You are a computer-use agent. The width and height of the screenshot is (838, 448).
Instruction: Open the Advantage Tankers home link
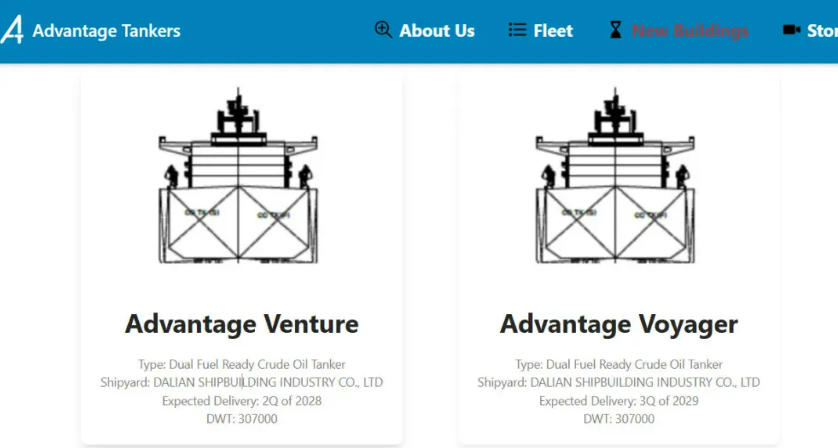(x=106, y=31)
